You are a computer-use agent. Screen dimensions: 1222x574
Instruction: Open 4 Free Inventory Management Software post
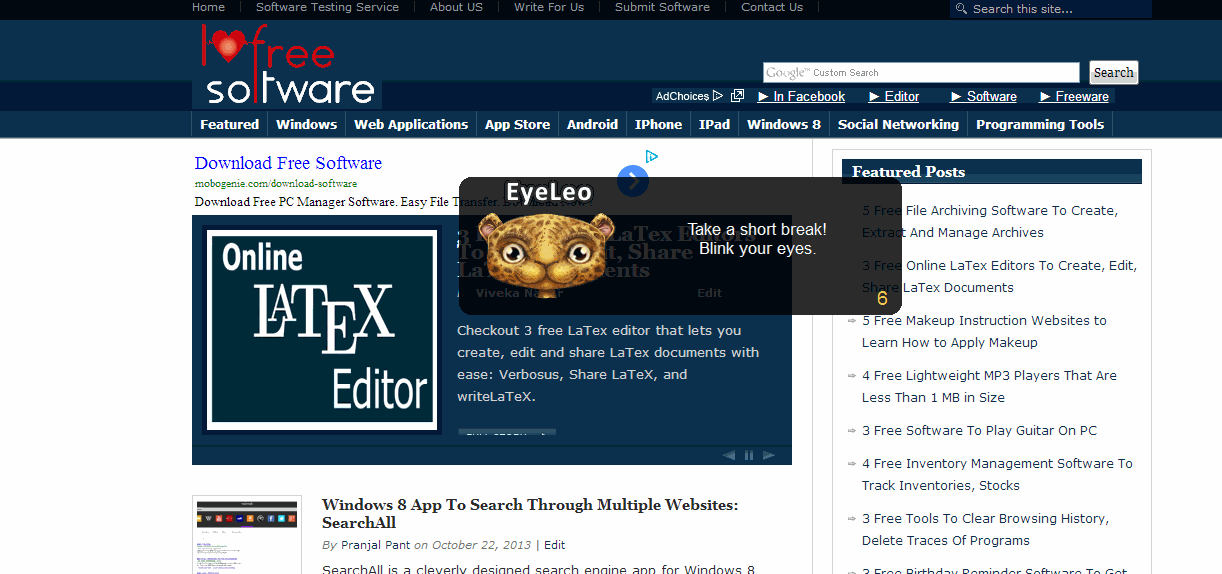(x=997, y=475)
